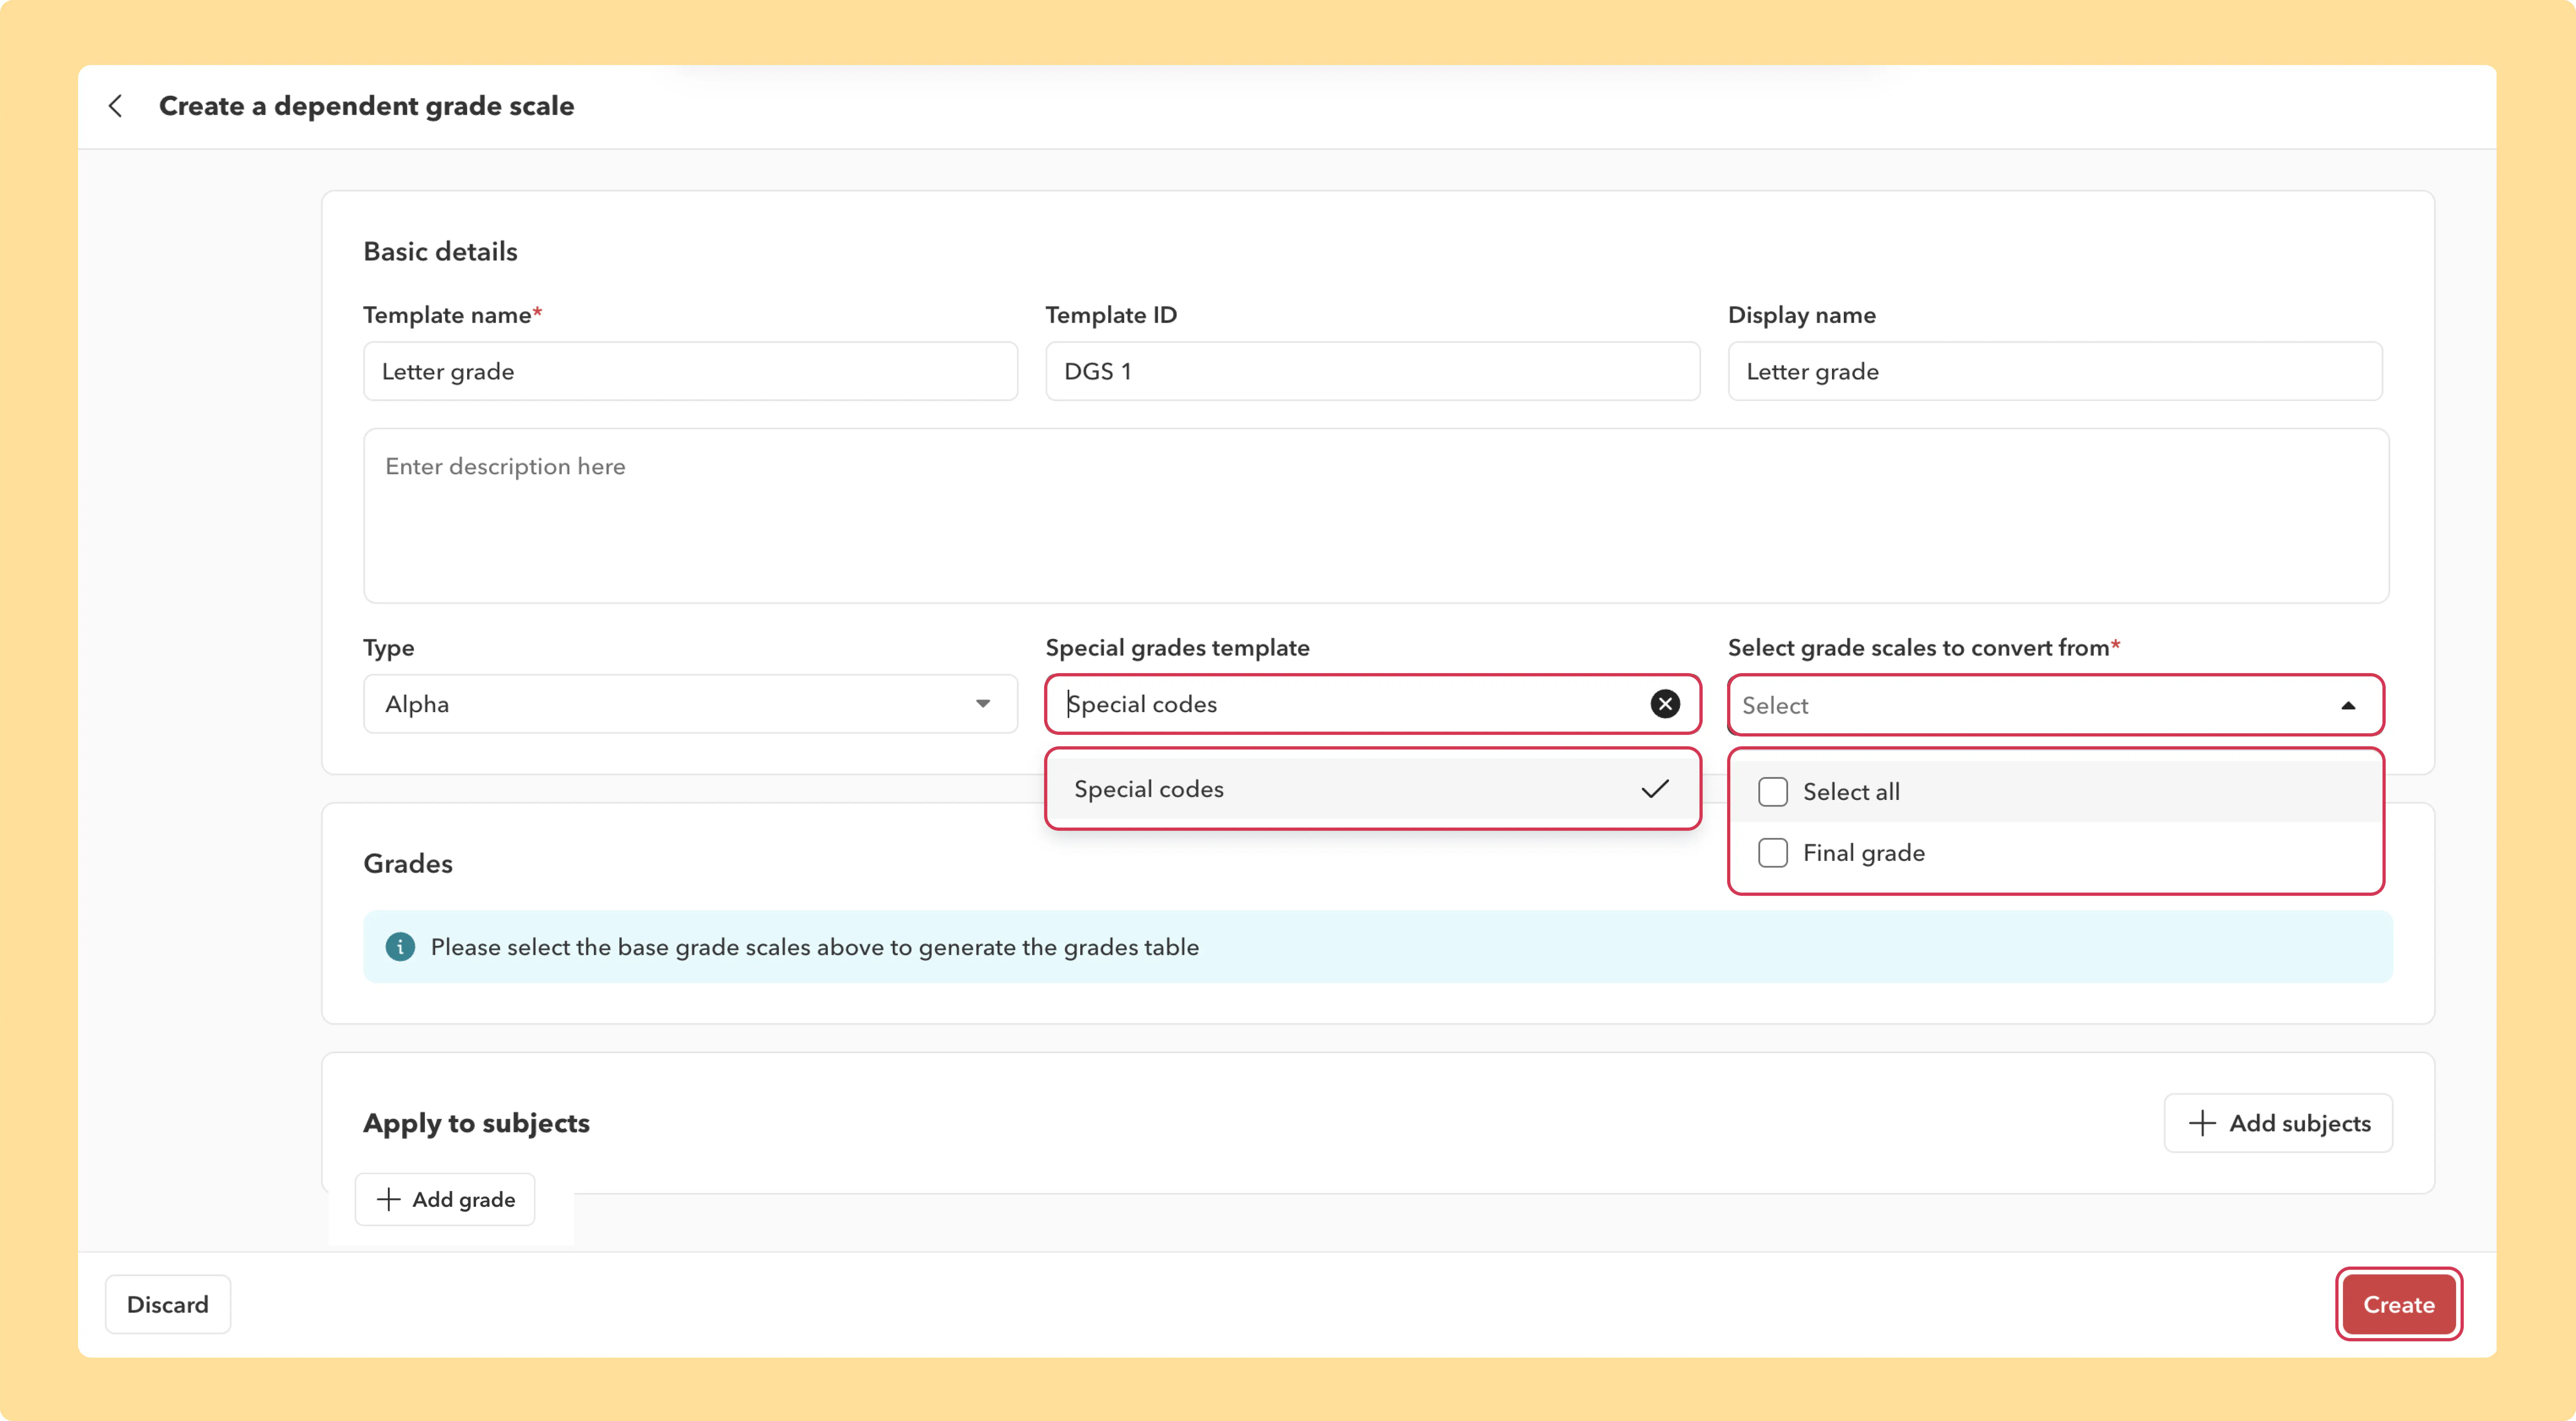The image size is (2576, 1421).
Task: Click the 'Basic details' section heading
Action: click(440, 251)
